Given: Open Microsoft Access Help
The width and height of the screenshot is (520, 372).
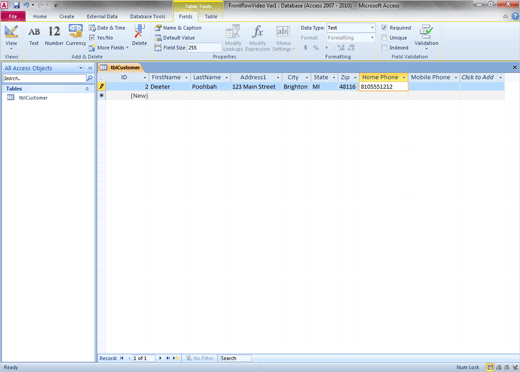Looking at the screenshot, I should click(515, 16).
